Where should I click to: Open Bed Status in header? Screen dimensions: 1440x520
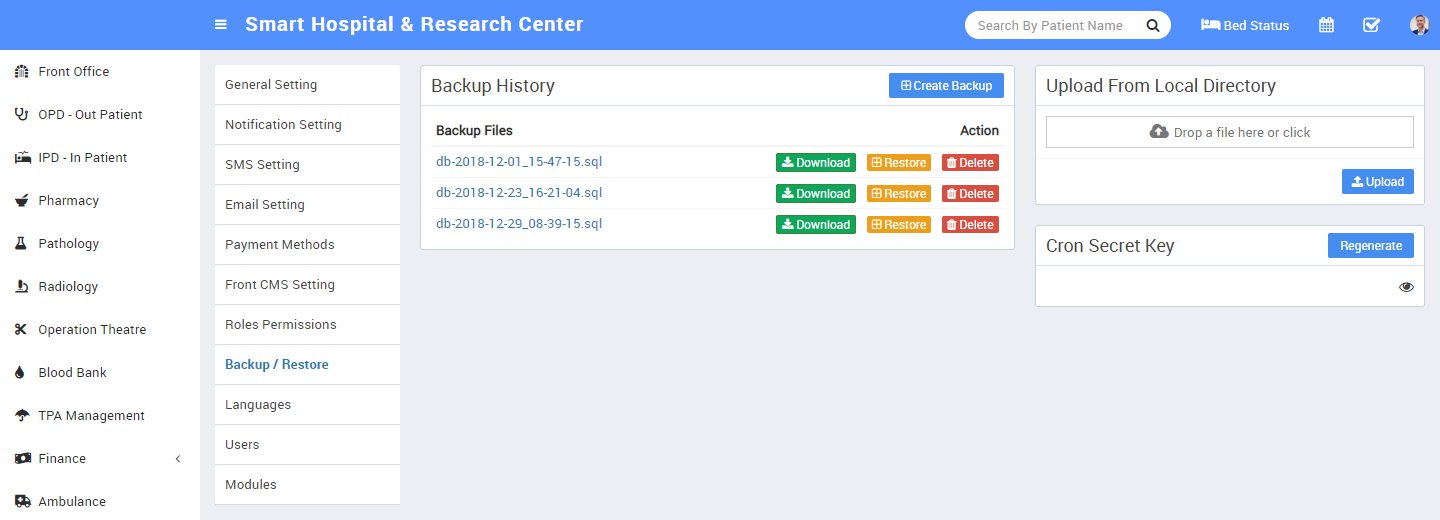[x=1245, y=25]
